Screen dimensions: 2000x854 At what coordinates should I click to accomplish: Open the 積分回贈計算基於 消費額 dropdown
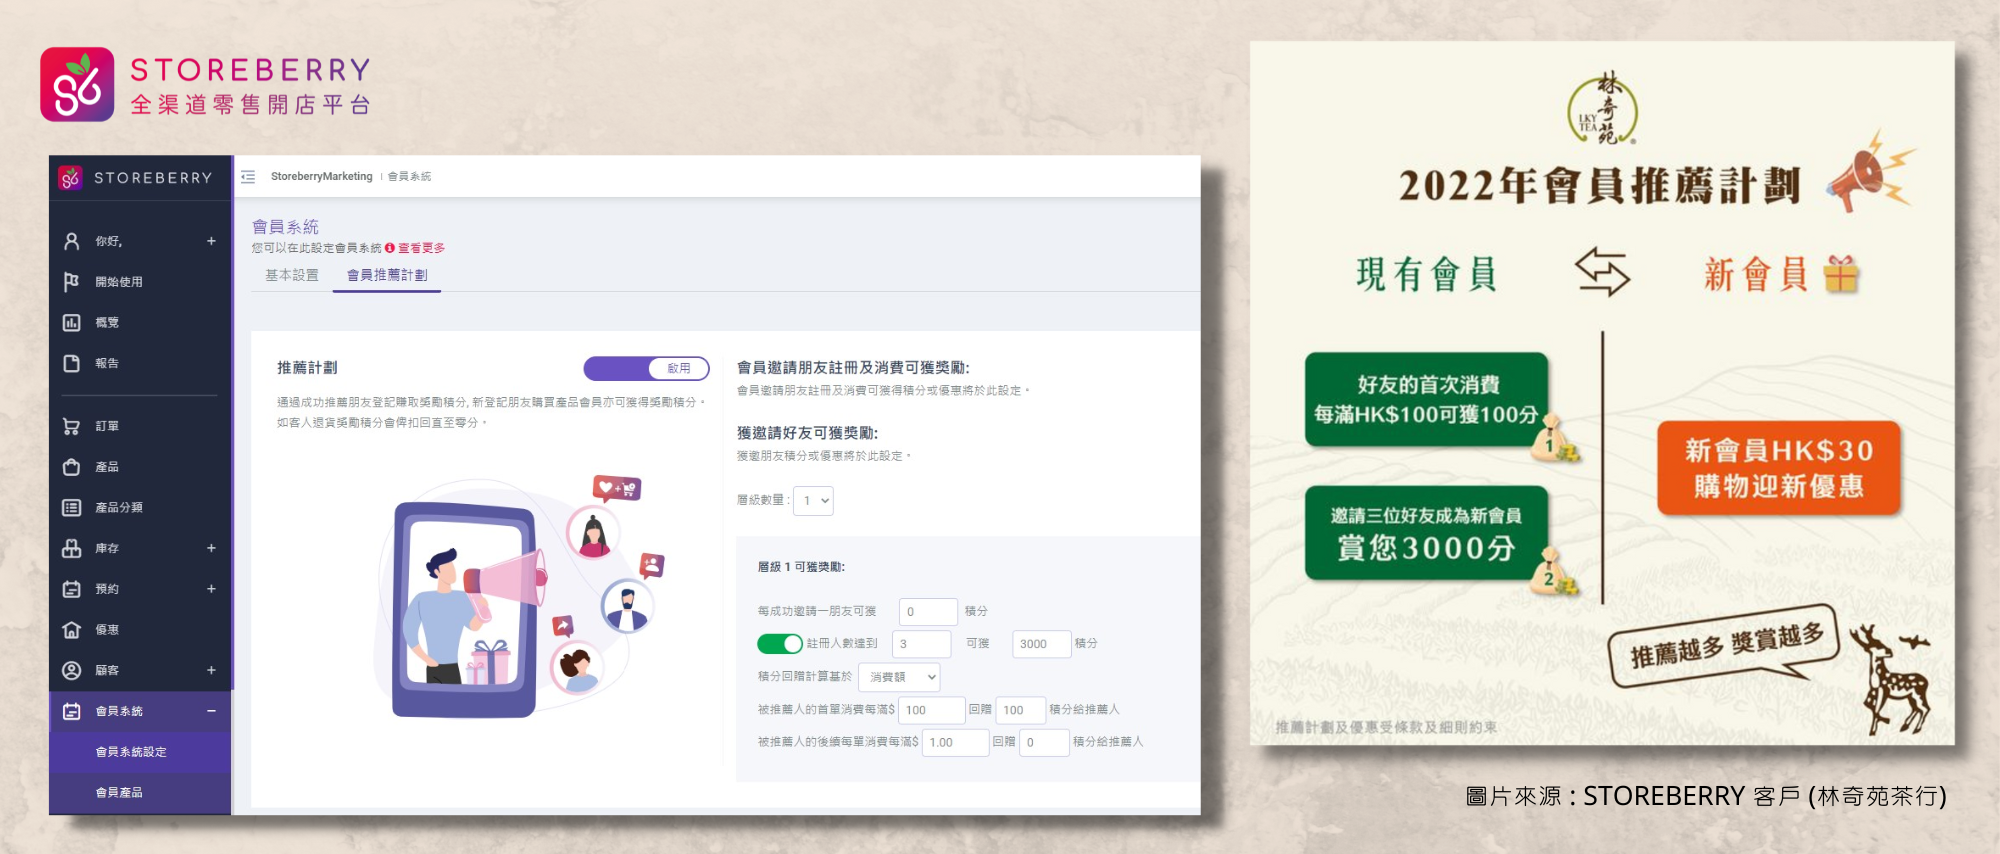point(899,677)
